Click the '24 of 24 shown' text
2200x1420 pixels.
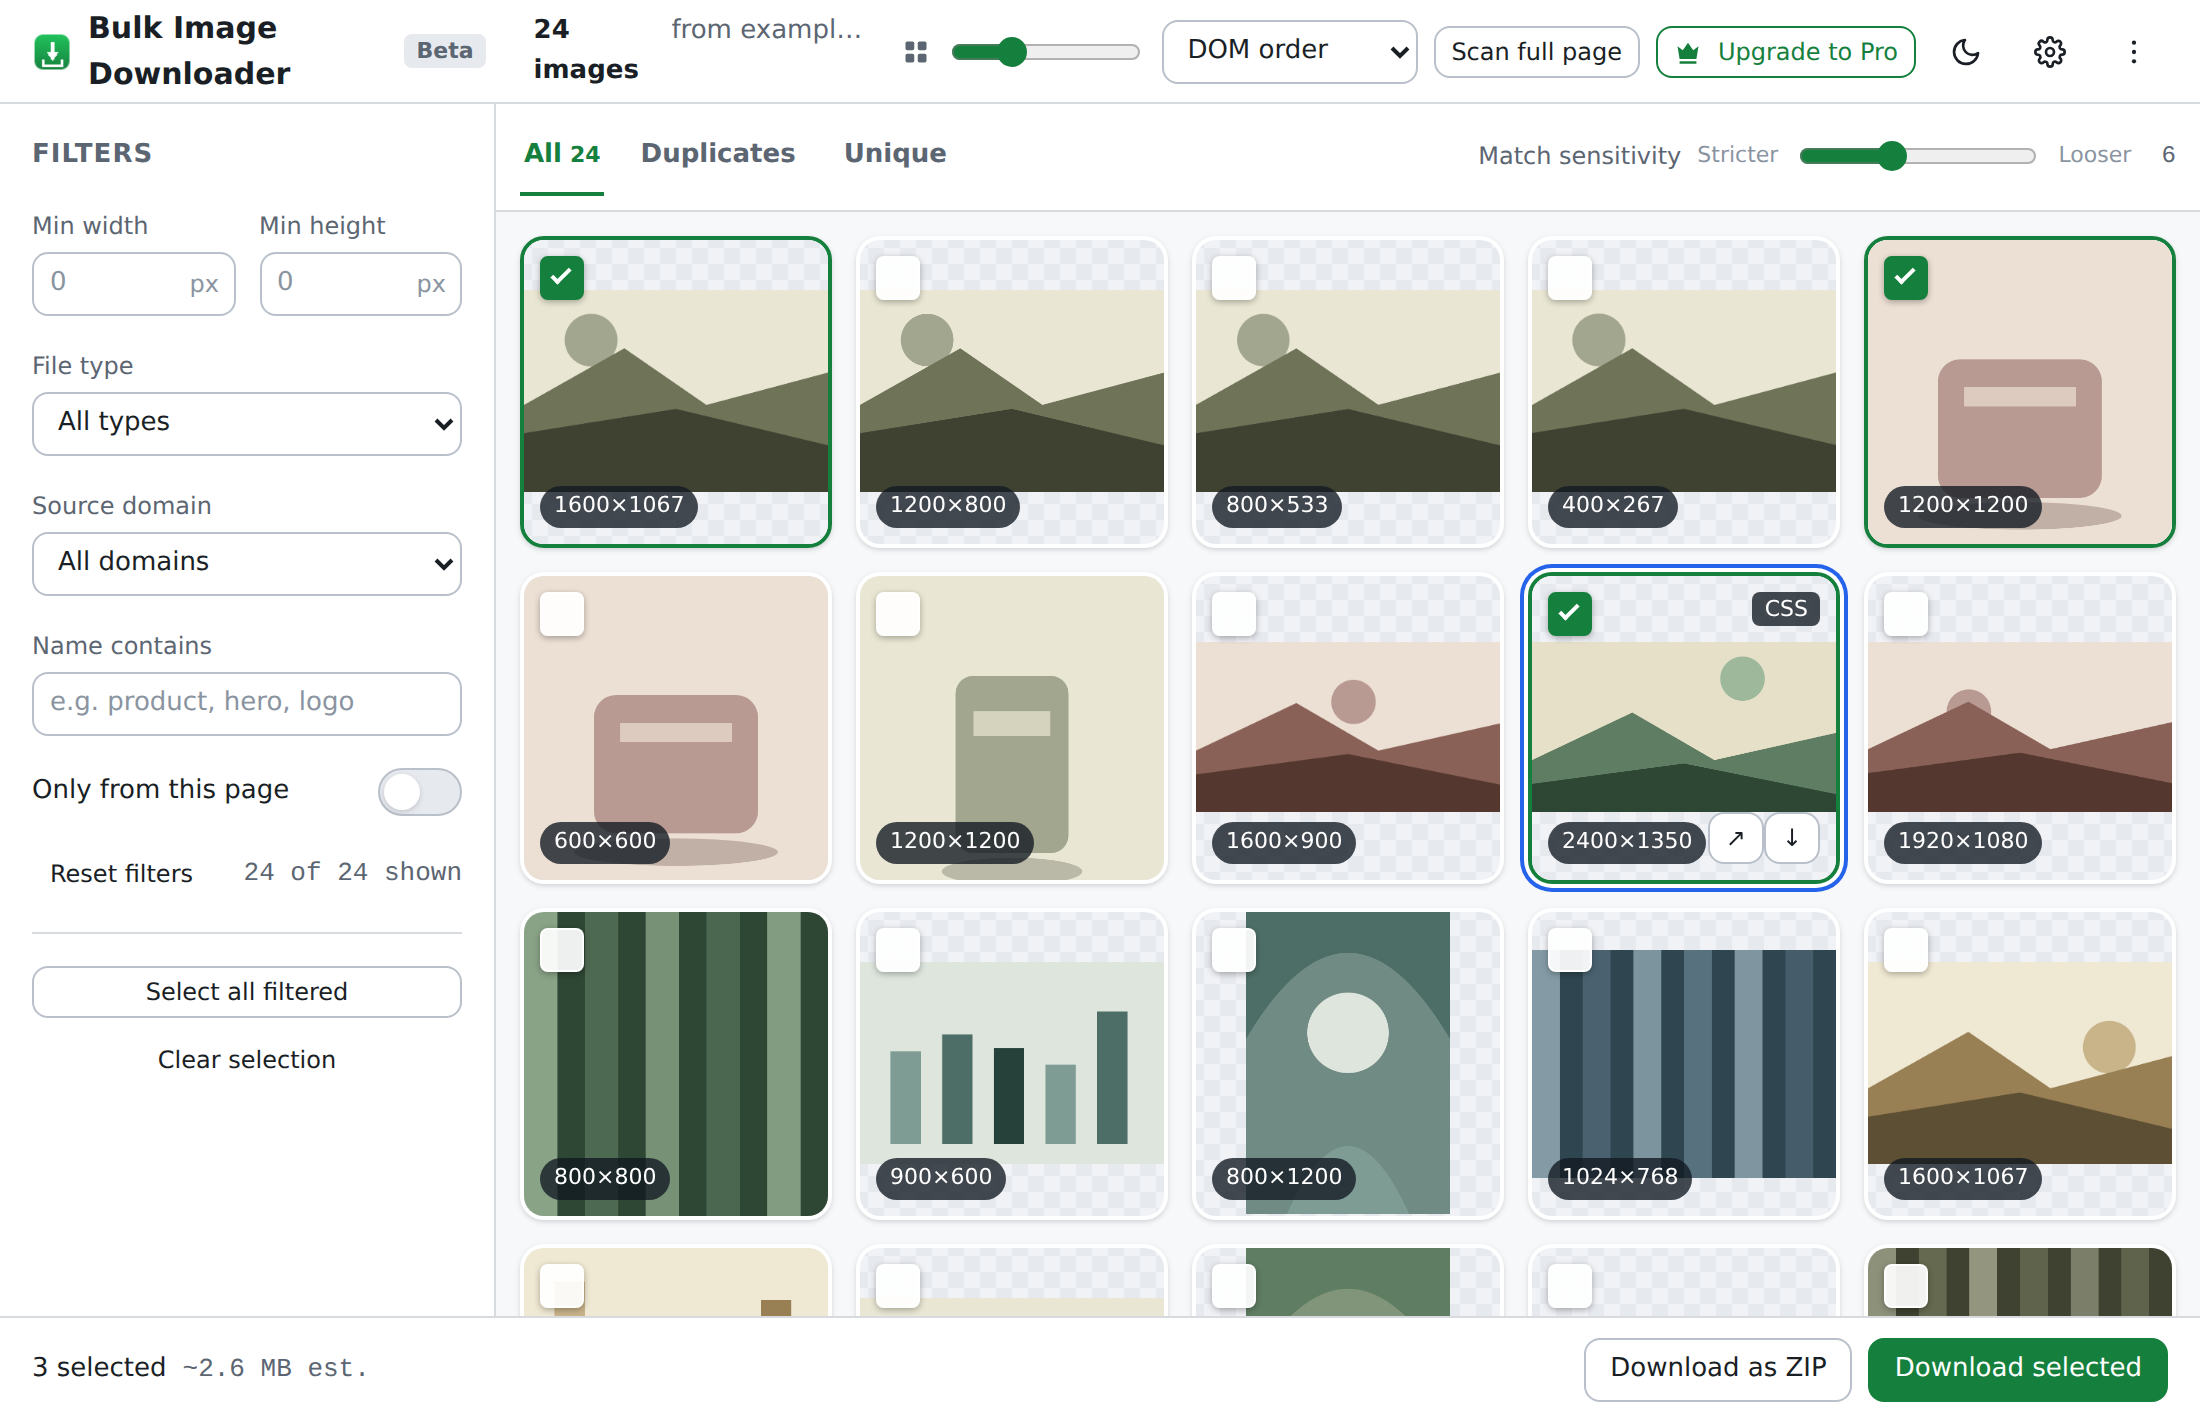[x=353, y=872]
